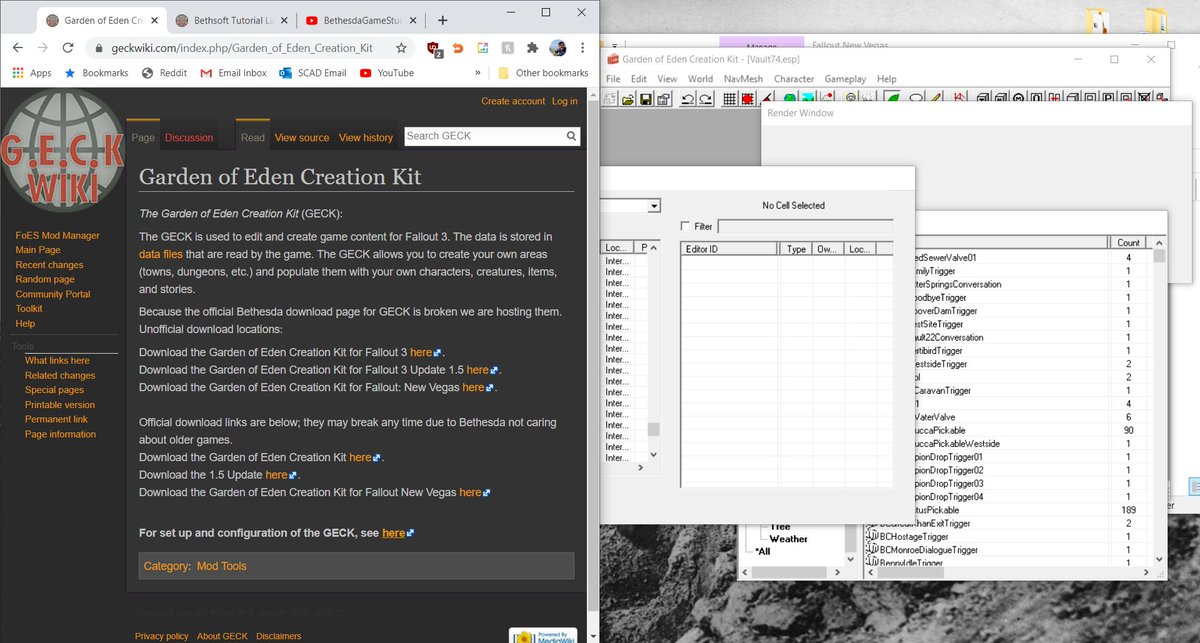Bookmark this page with the star icon
Image resolution: width=1200 pixels, height=643 pixels.
click(x=401, y=47)
